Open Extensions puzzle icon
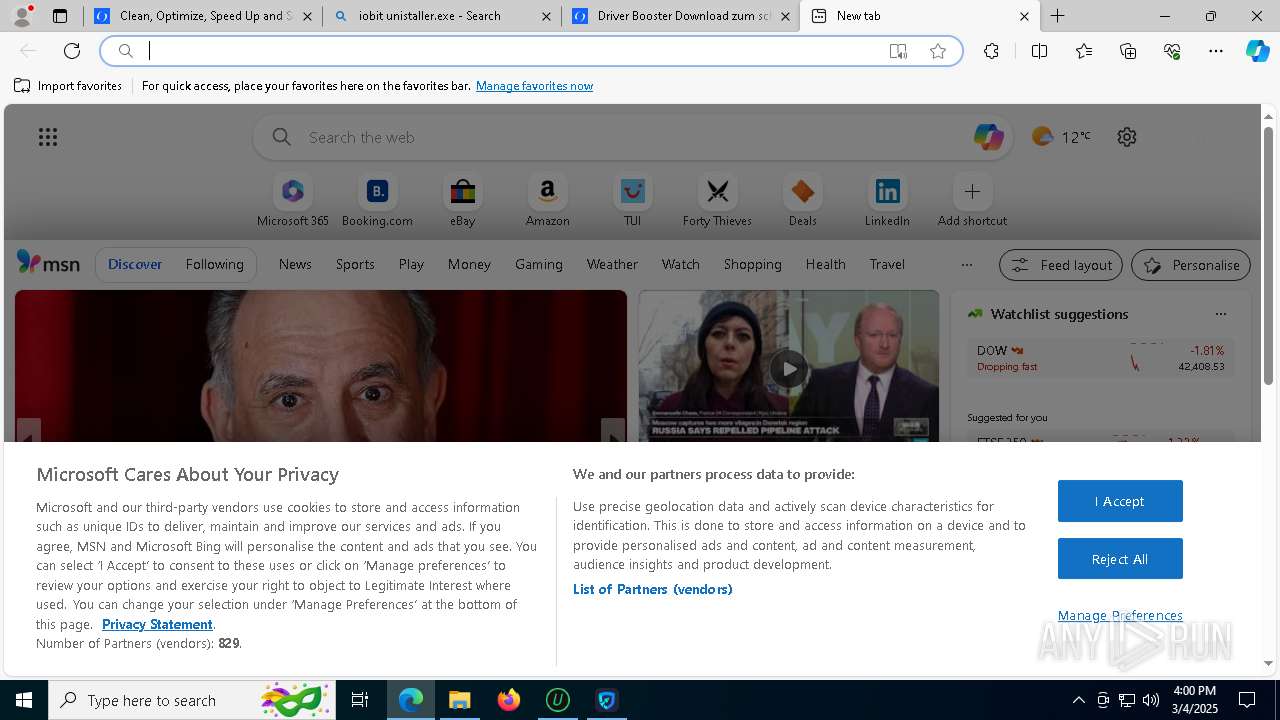 point(991,51)
